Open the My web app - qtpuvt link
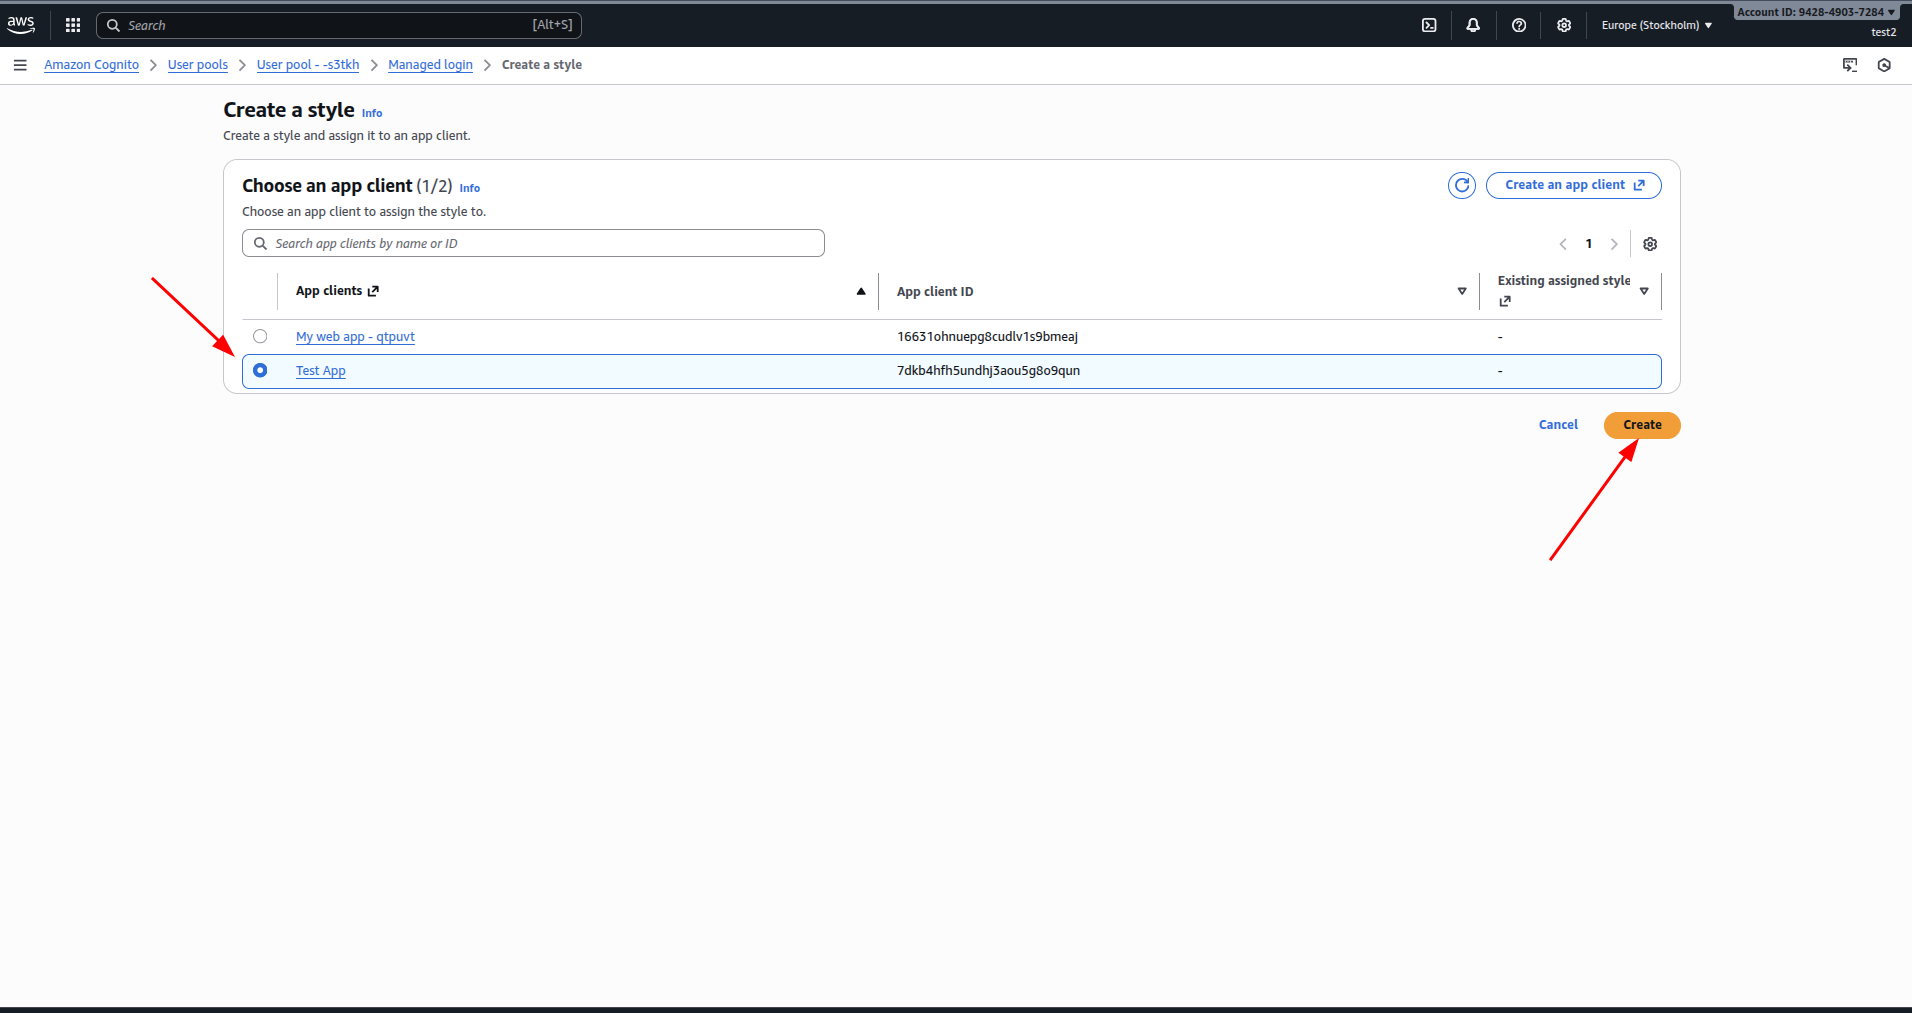This screenshot has height=1013, width=1912. click(x=355, y=337)
